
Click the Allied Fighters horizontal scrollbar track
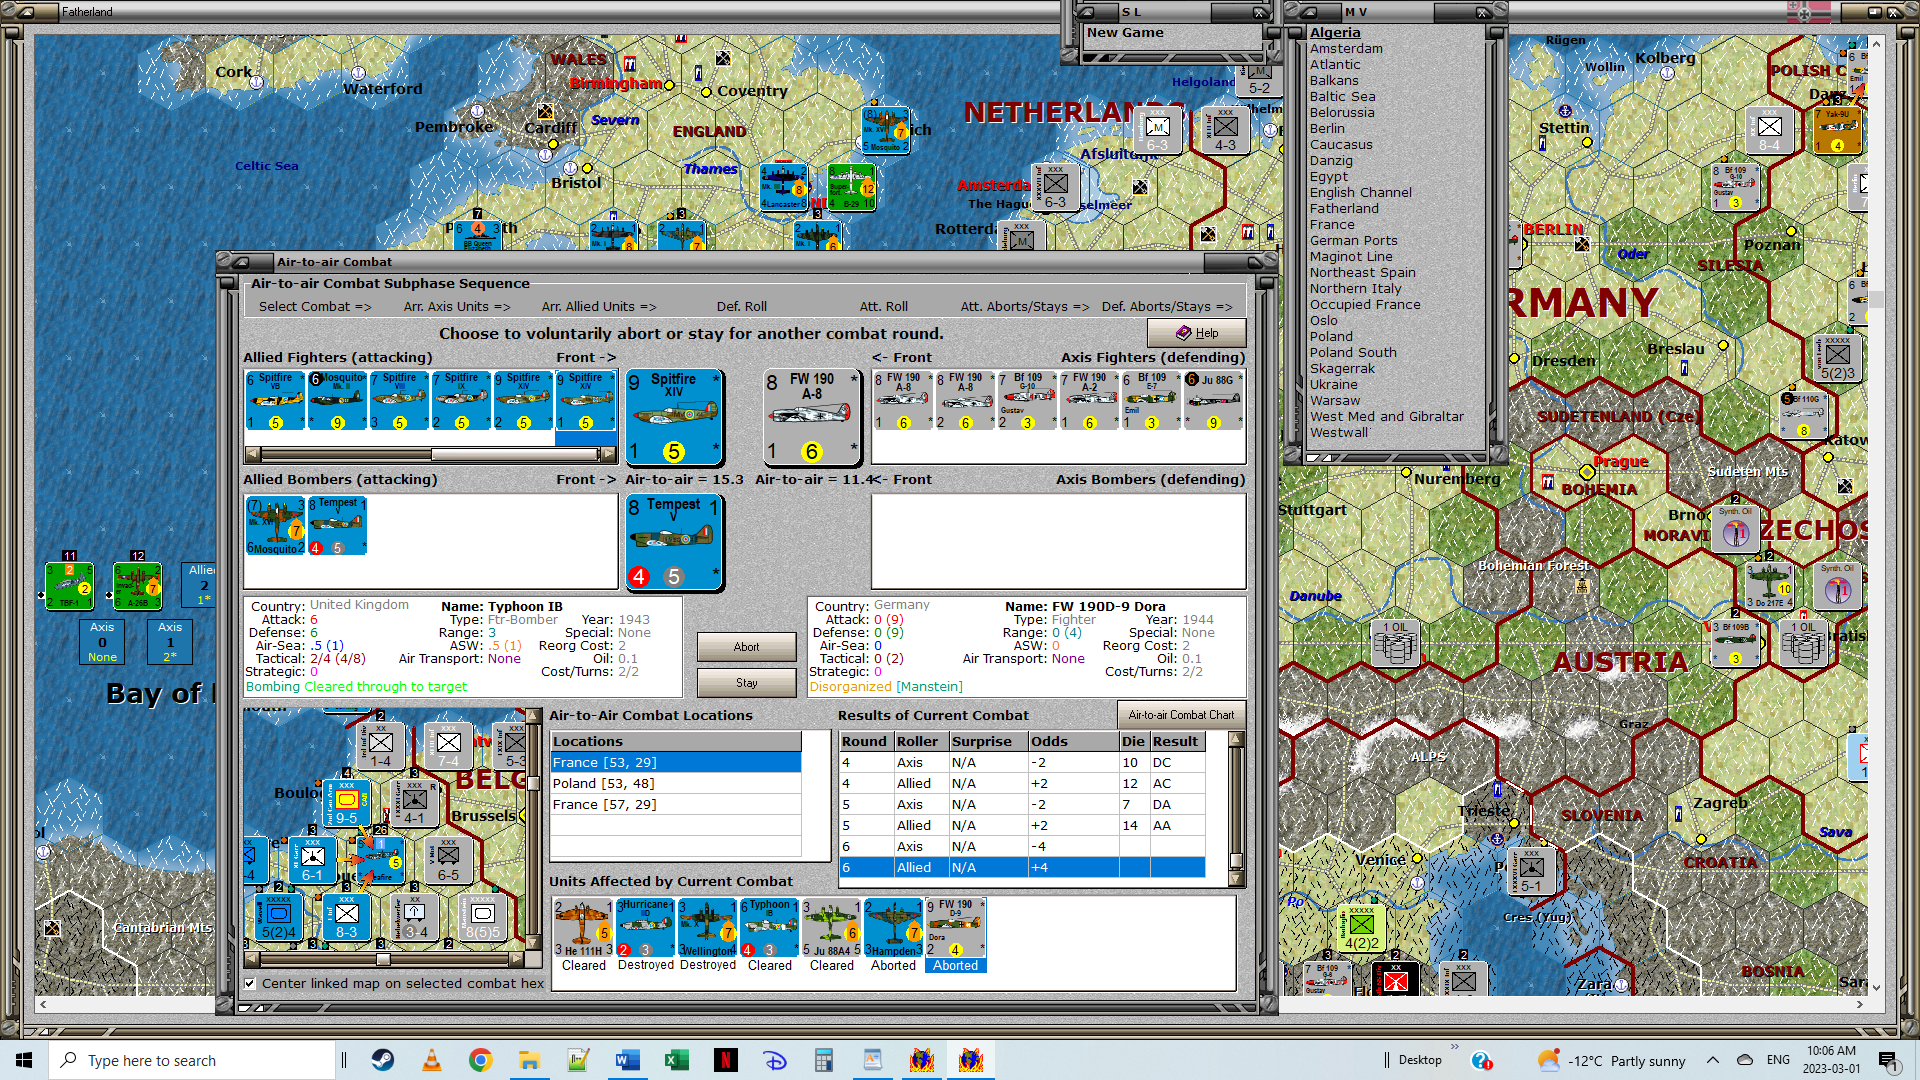(345, 454)
